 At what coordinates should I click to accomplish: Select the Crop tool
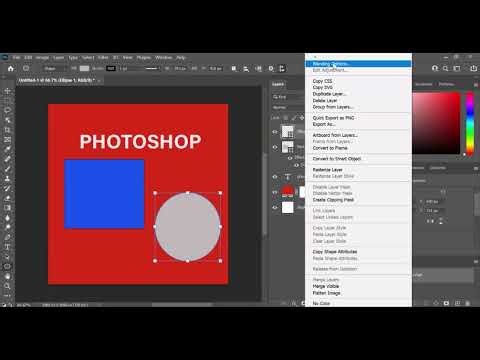point(7,130)
